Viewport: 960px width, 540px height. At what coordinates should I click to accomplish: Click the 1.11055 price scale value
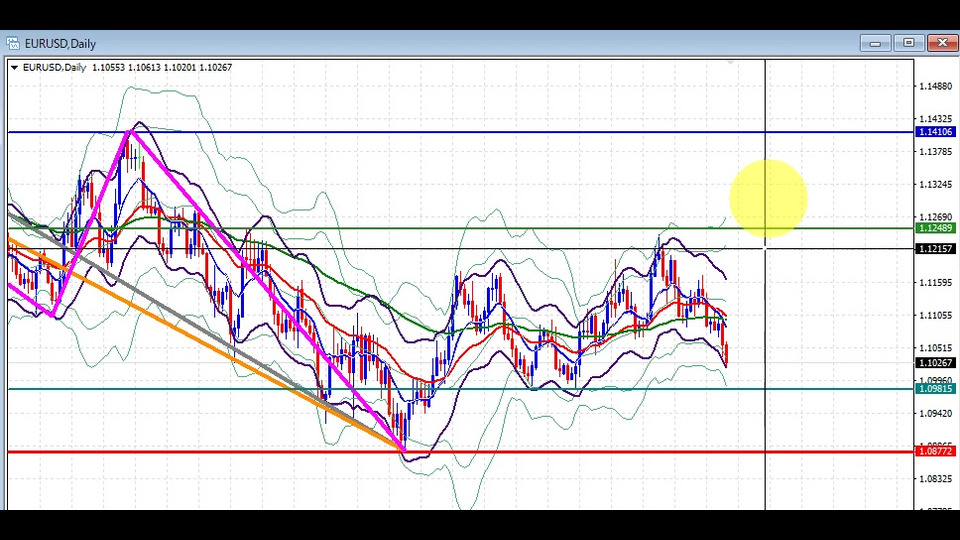936,315
